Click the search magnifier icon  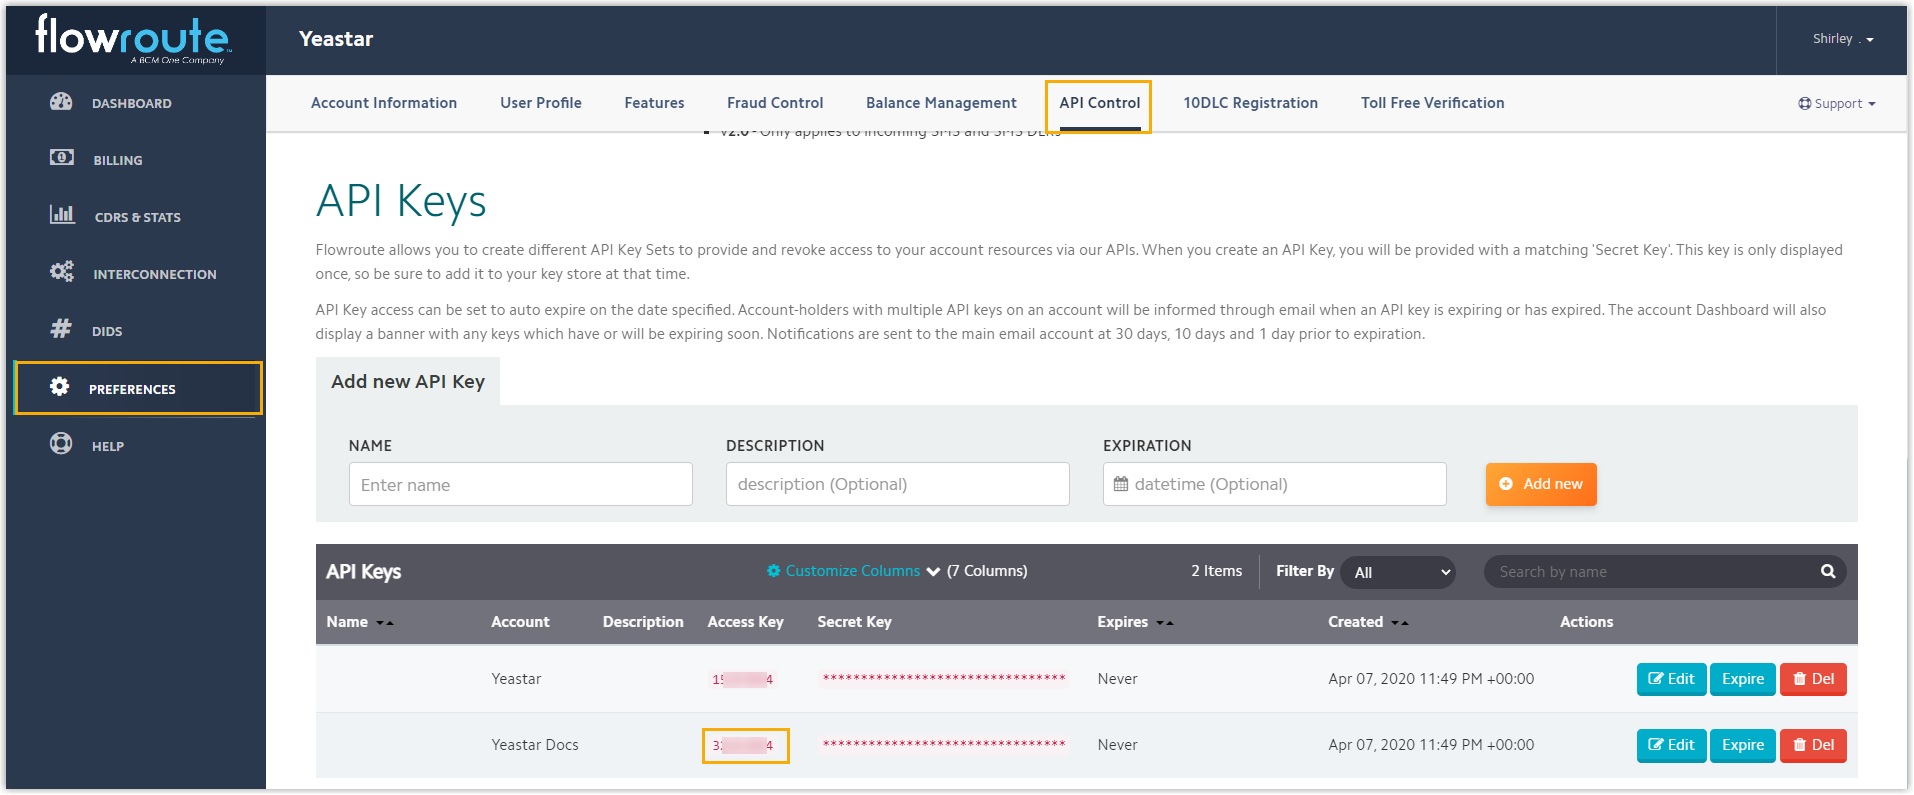(1827, 572)
